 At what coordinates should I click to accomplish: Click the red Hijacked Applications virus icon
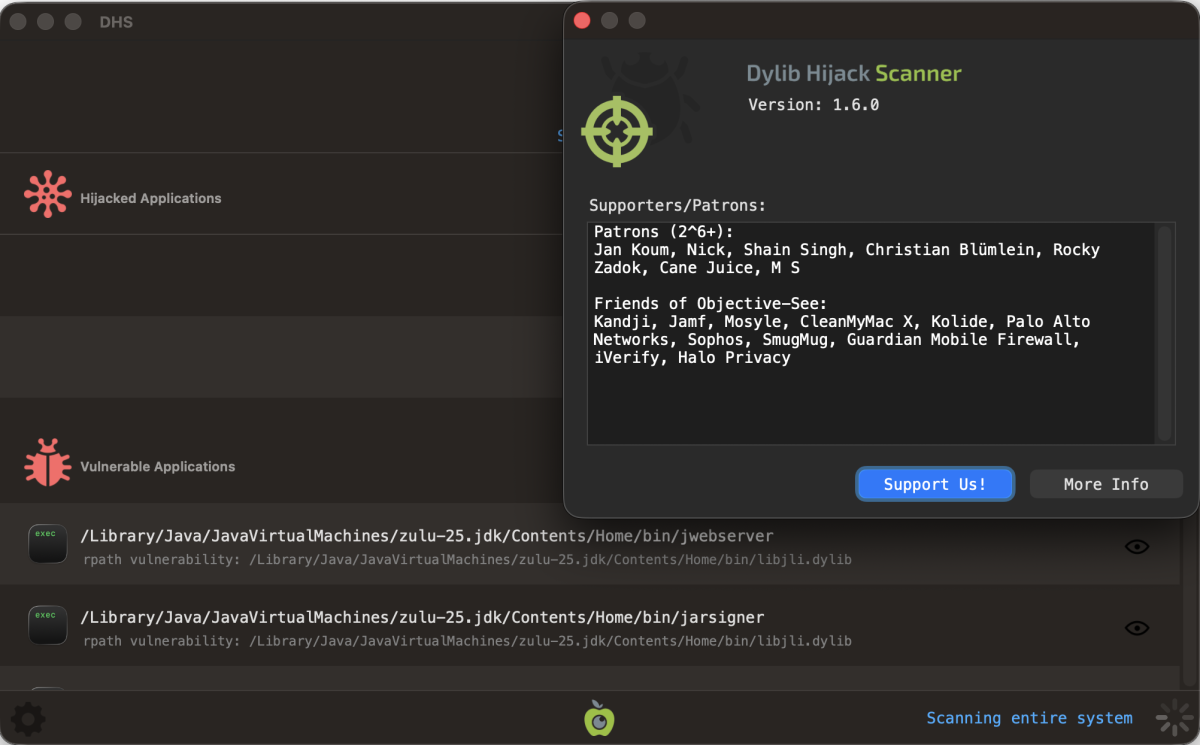48,194
